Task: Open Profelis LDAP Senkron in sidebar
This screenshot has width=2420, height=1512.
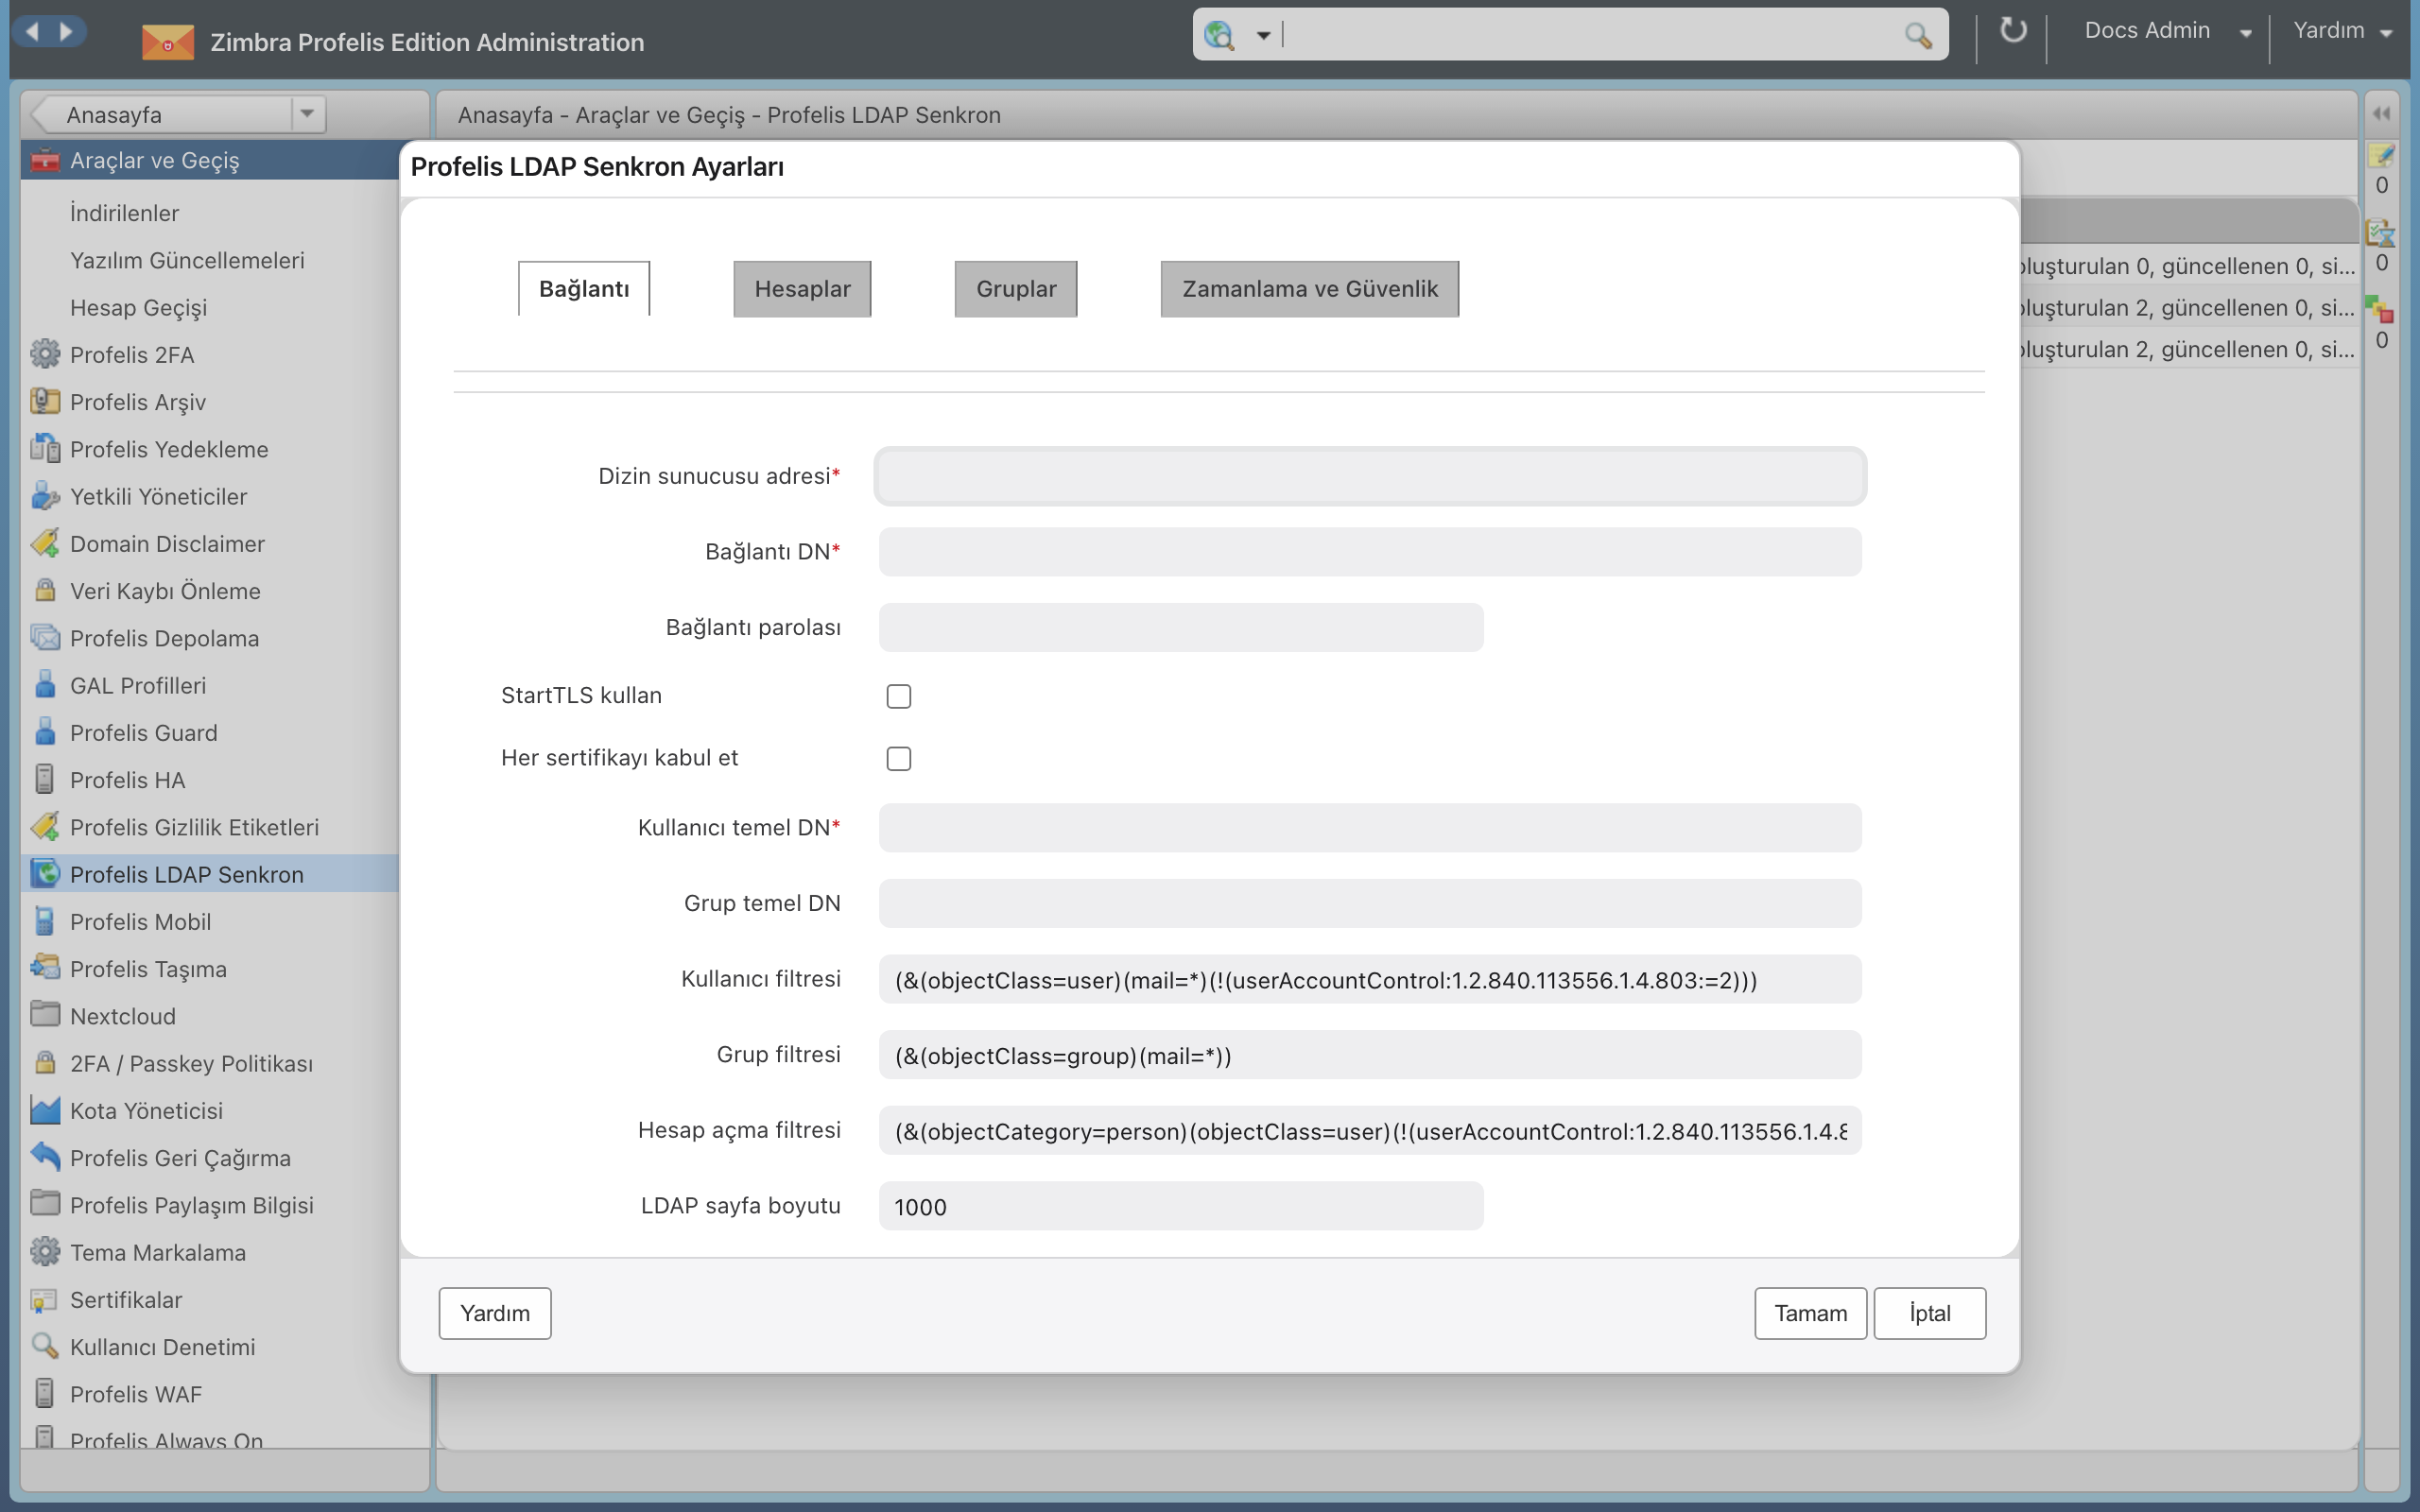Action: tap(210, 874)
